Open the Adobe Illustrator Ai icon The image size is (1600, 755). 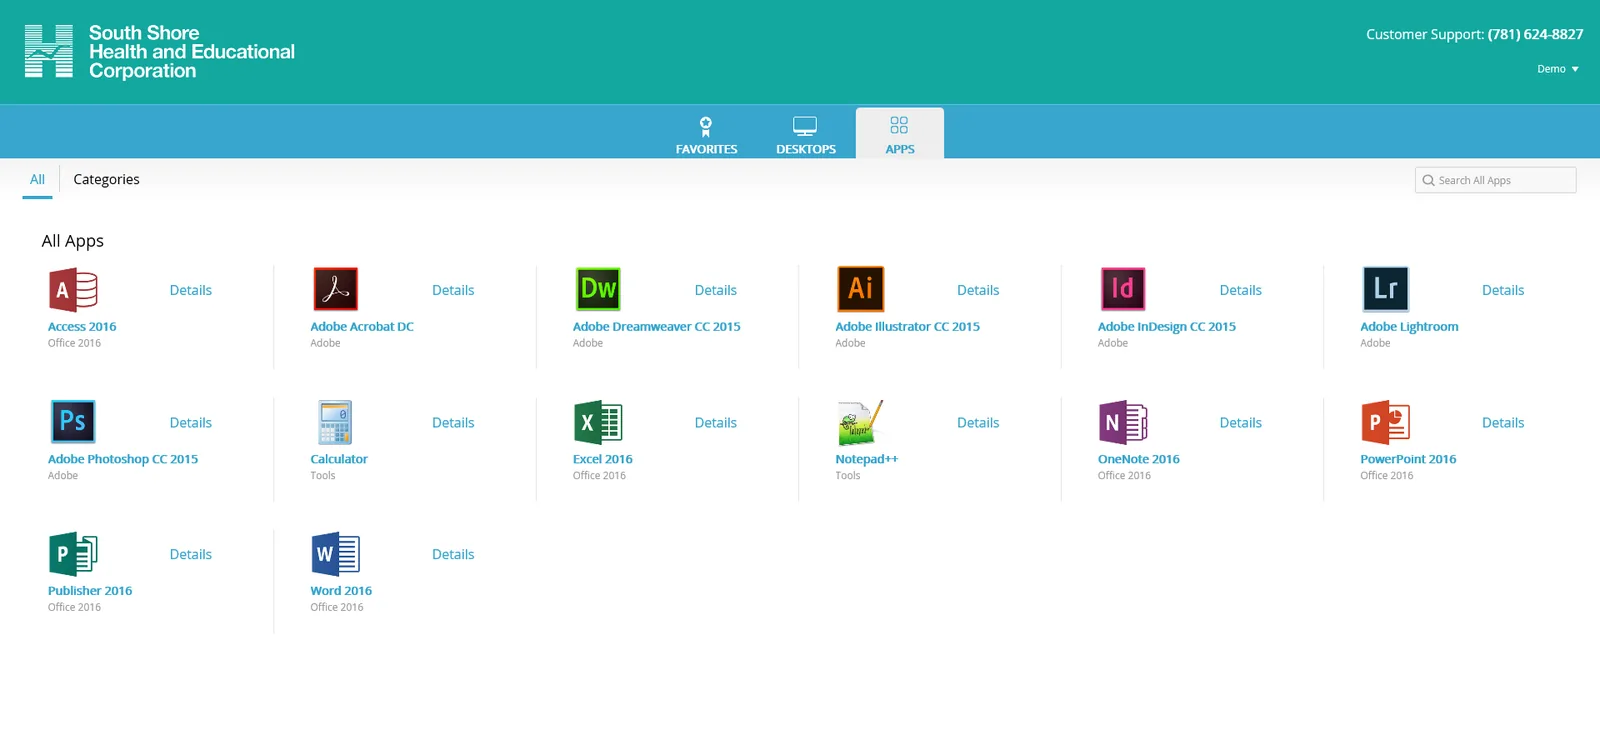point(860,289)
